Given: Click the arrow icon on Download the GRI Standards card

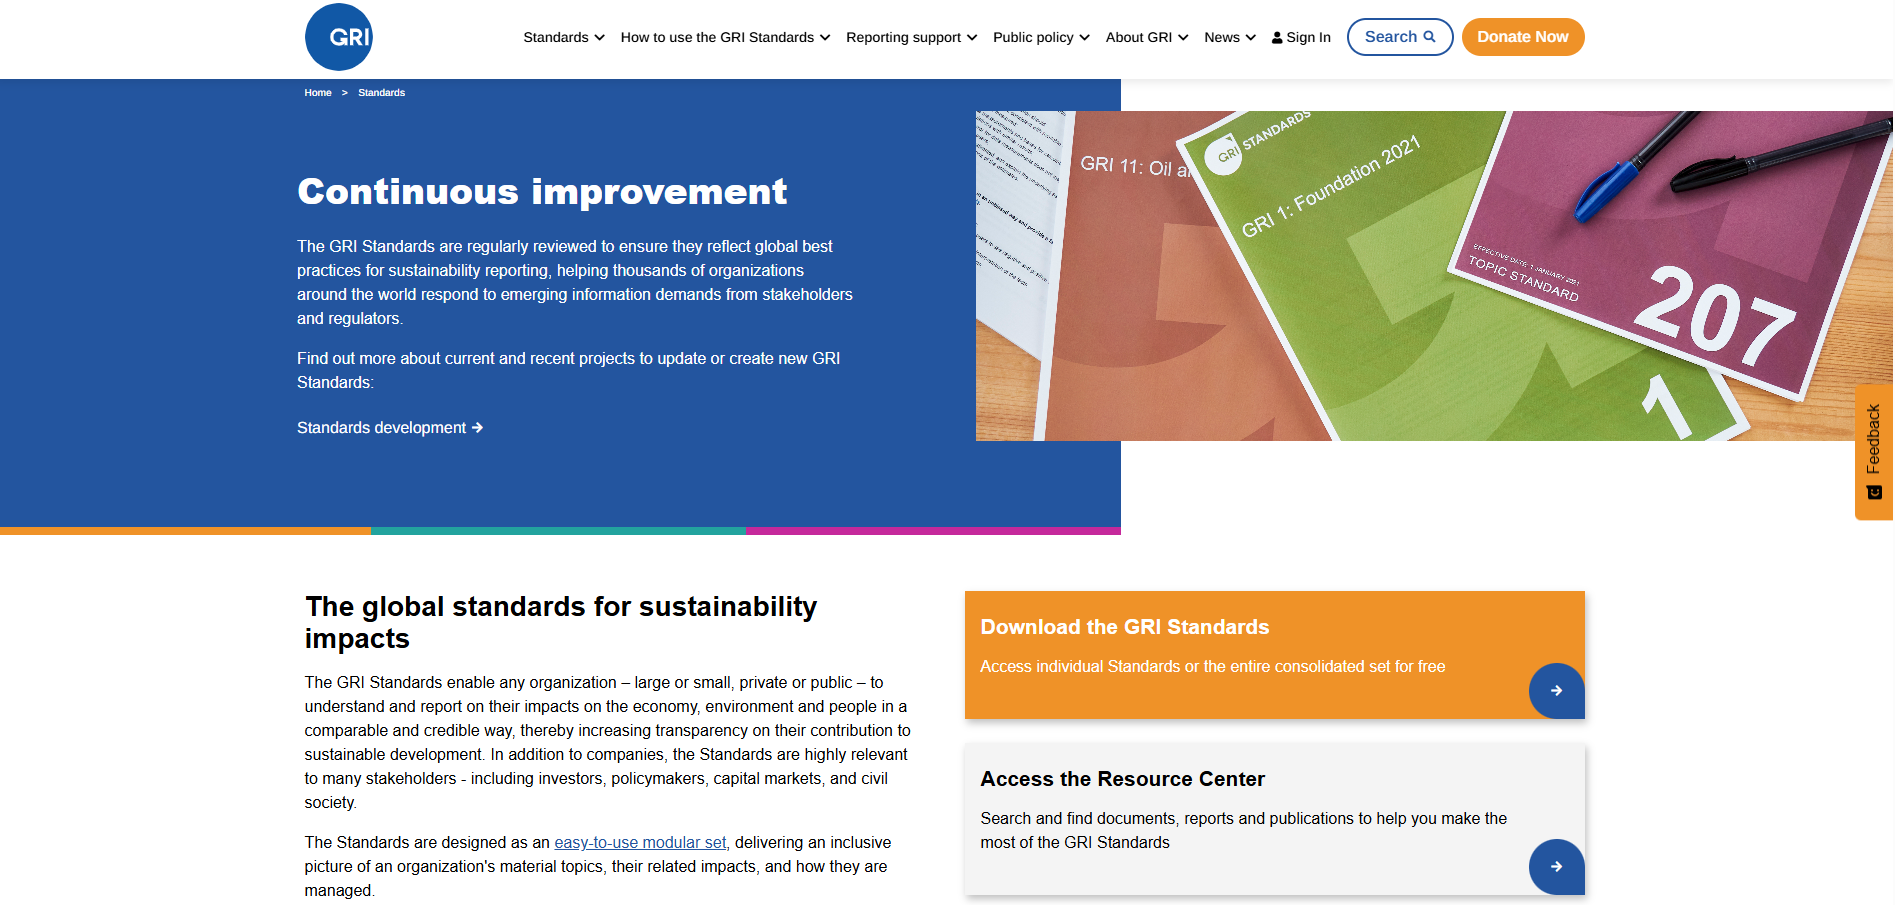Looking at the screenshot, I should tap(1556, 690).
